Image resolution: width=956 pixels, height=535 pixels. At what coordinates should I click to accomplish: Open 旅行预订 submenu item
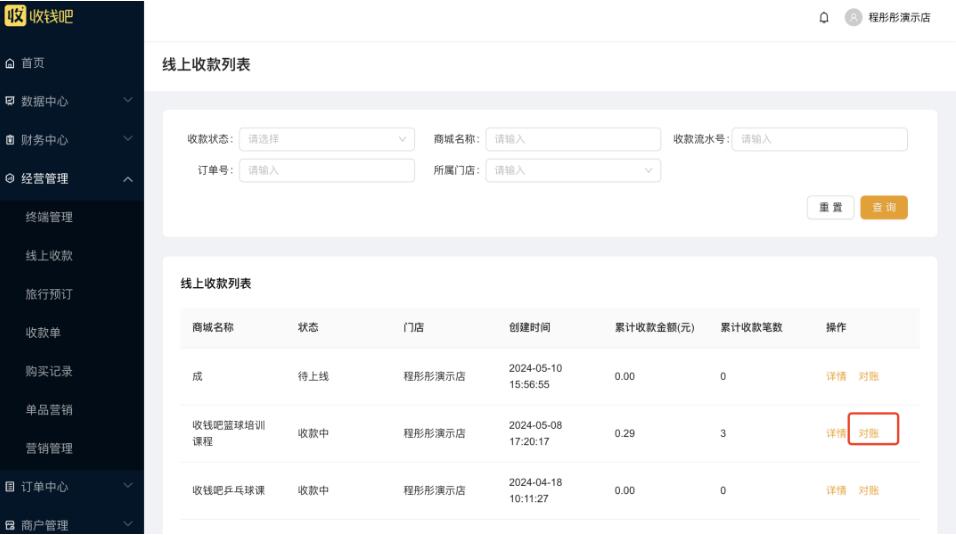[x=49, y=294]
